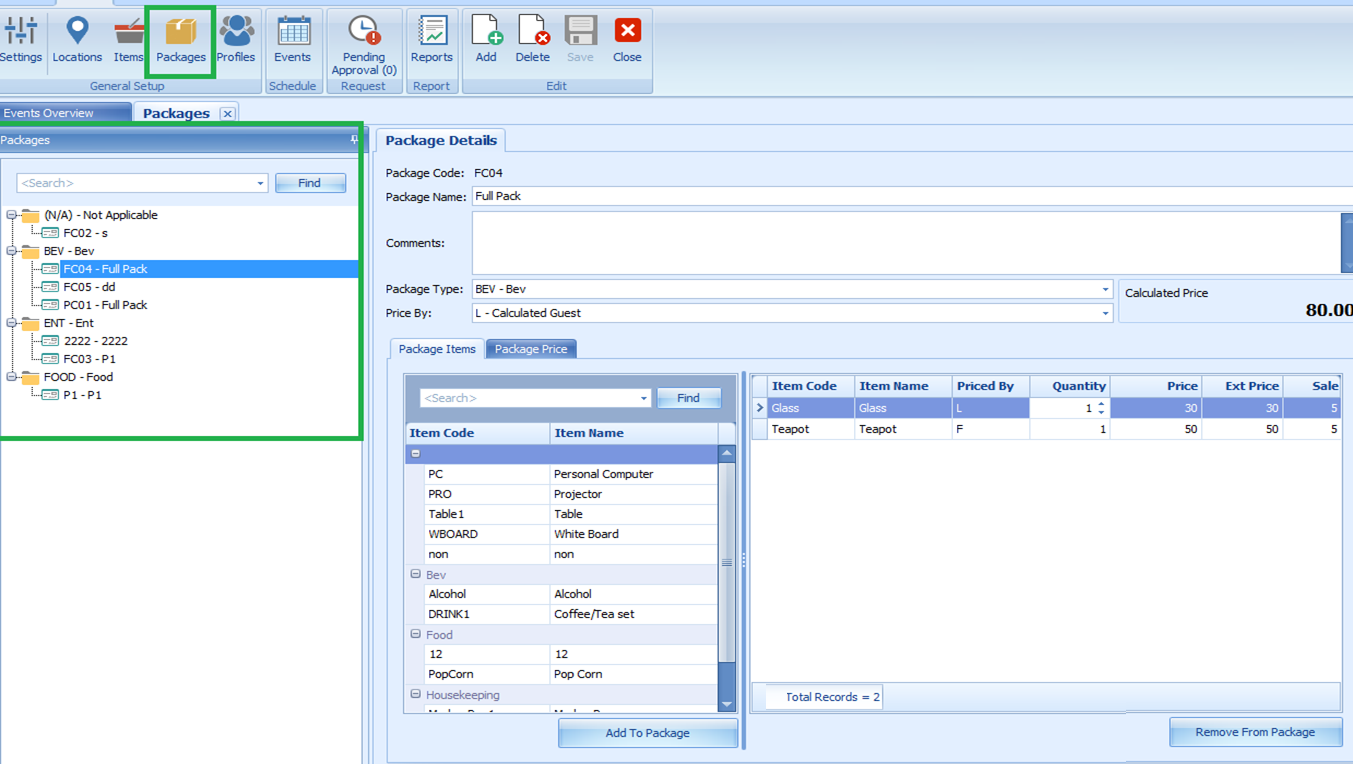This screenshot has width=1353, height=764.
Task: Click the Reports icon
Action: pos(431,40)
